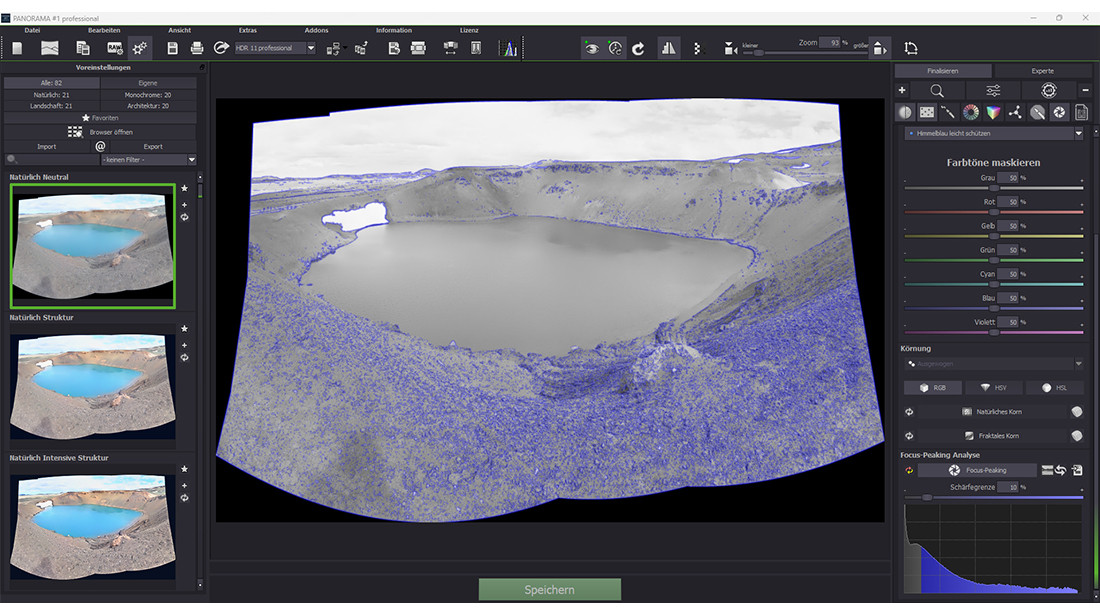This screenshot has width=1100, height=615.
Task: Open the 'keinen Filter' preset filter dropdown
Action: (x=148, y=159)
